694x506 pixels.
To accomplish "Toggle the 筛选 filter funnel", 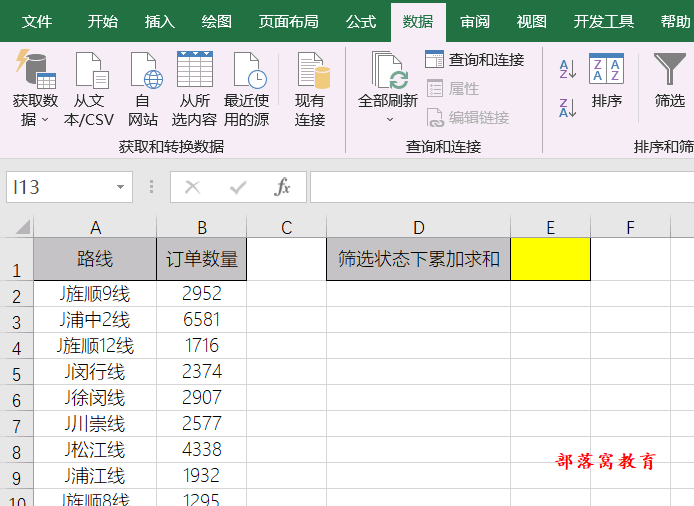I will click(670, 81).
